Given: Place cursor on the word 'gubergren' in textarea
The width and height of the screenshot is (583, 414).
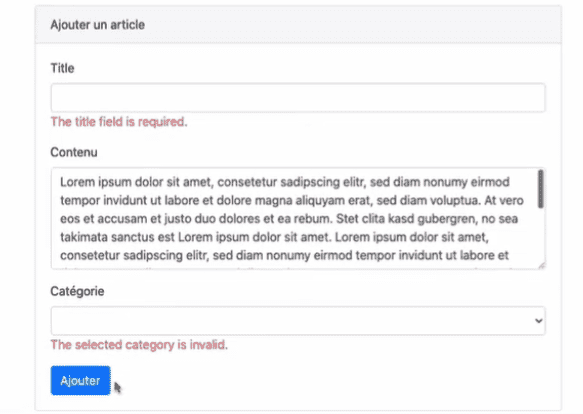Looking at the screenshot, I should click(447, 219).
